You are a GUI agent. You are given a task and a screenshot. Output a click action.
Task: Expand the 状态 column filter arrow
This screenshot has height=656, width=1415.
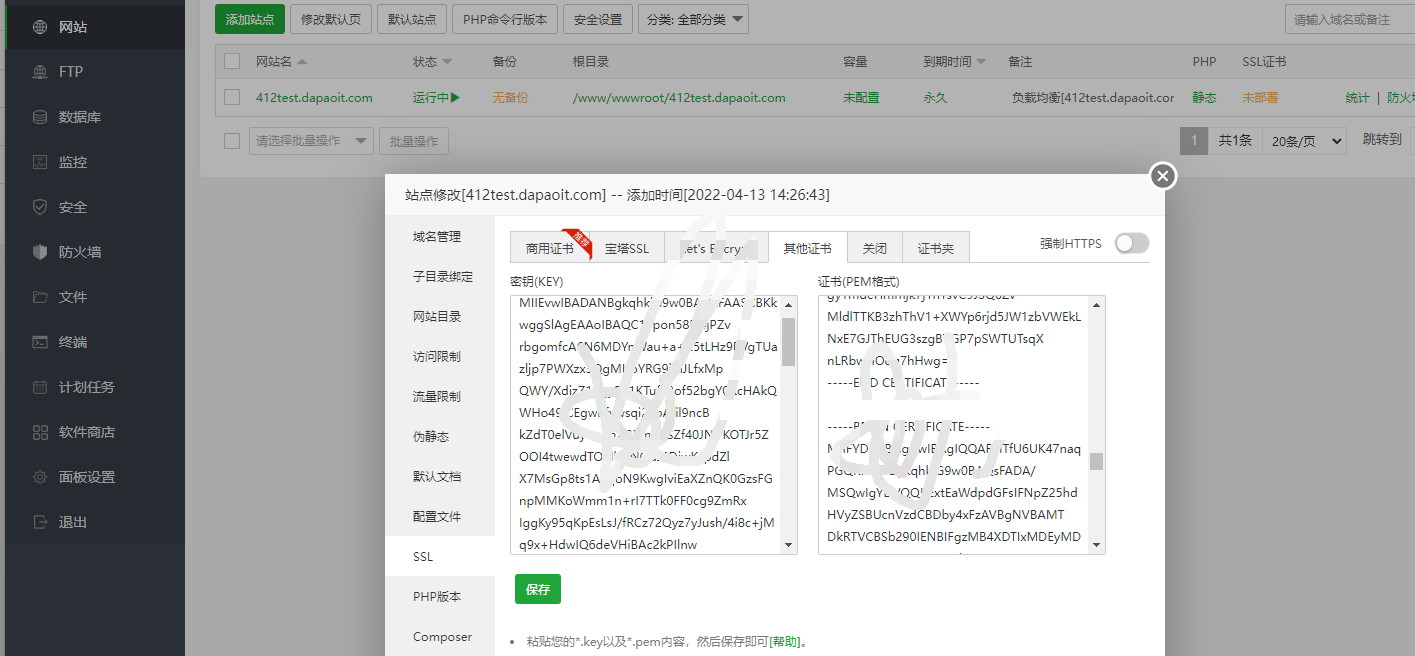pyautogui.click(x=447, y=62)
